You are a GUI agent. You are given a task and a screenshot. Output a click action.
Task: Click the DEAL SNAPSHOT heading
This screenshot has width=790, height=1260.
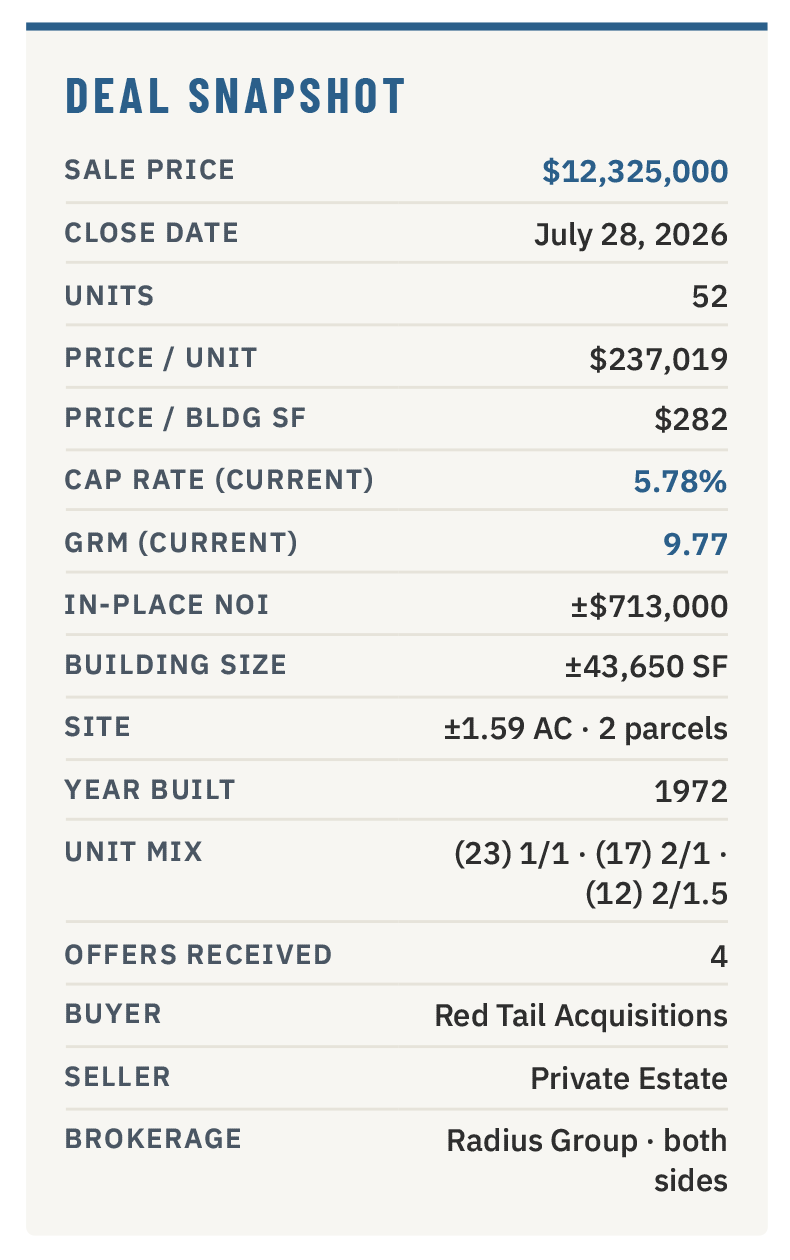pos(235,96)
